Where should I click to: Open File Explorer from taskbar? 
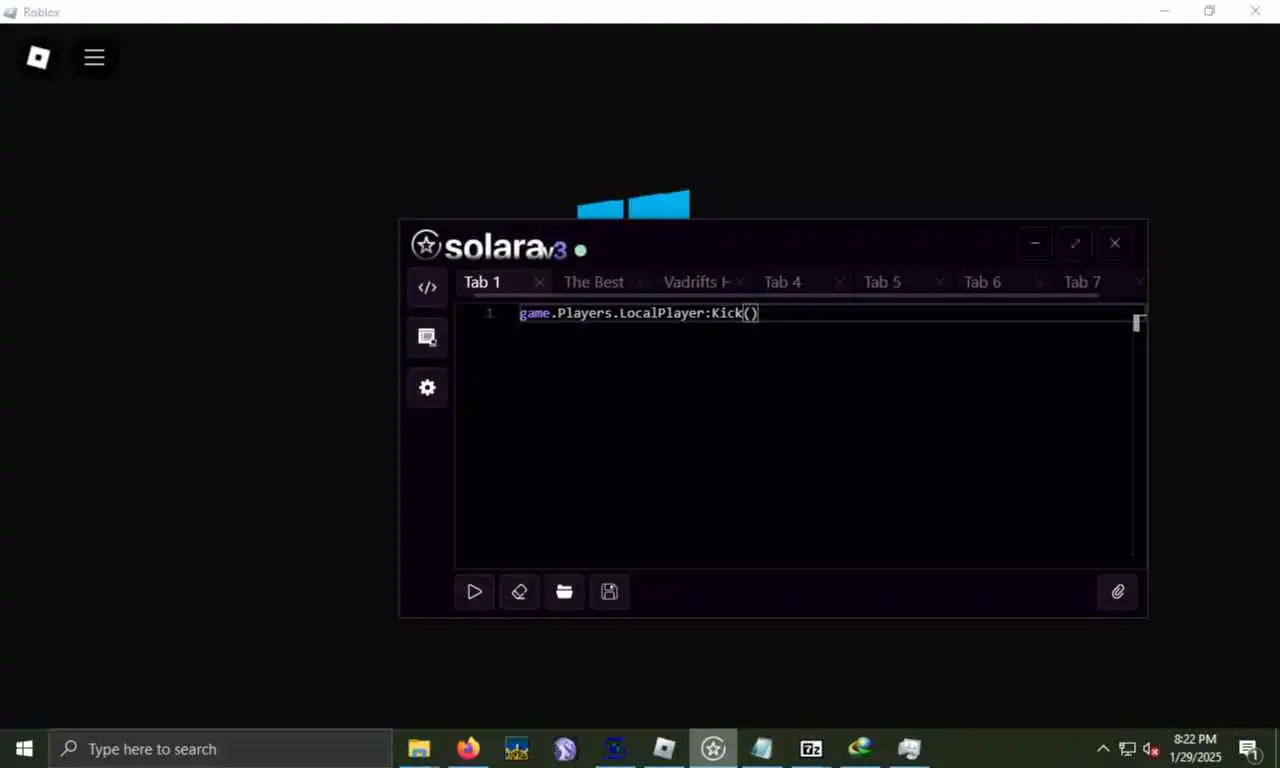click(419, 748)
